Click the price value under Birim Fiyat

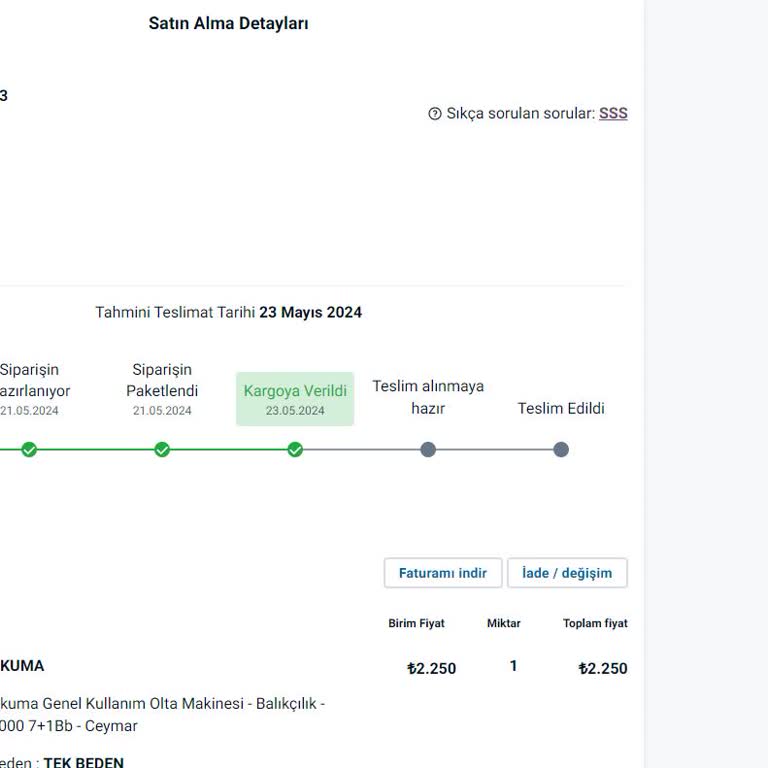[x=432, y=669]
